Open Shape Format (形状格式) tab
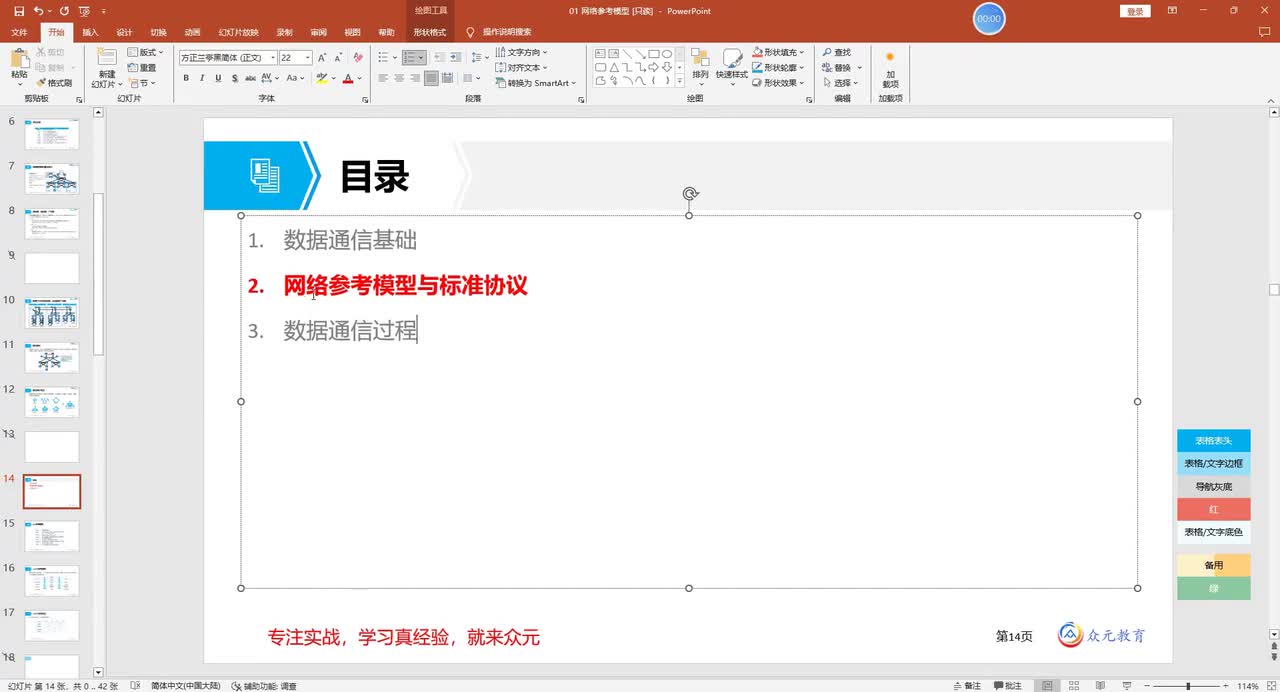 tap(430, 32)
